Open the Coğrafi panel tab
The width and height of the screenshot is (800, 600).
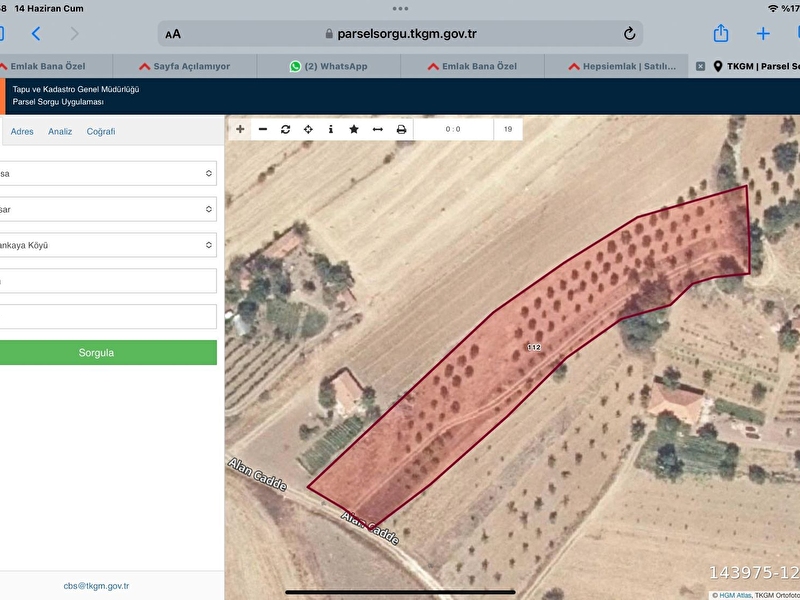point(101,132)
